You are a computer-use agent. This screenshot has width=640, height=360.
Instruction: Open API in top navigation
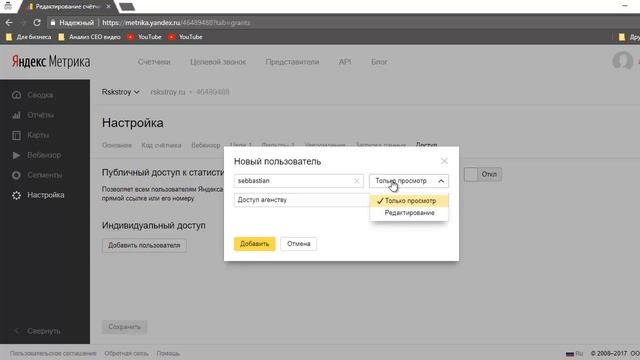(x=345, y=62)
